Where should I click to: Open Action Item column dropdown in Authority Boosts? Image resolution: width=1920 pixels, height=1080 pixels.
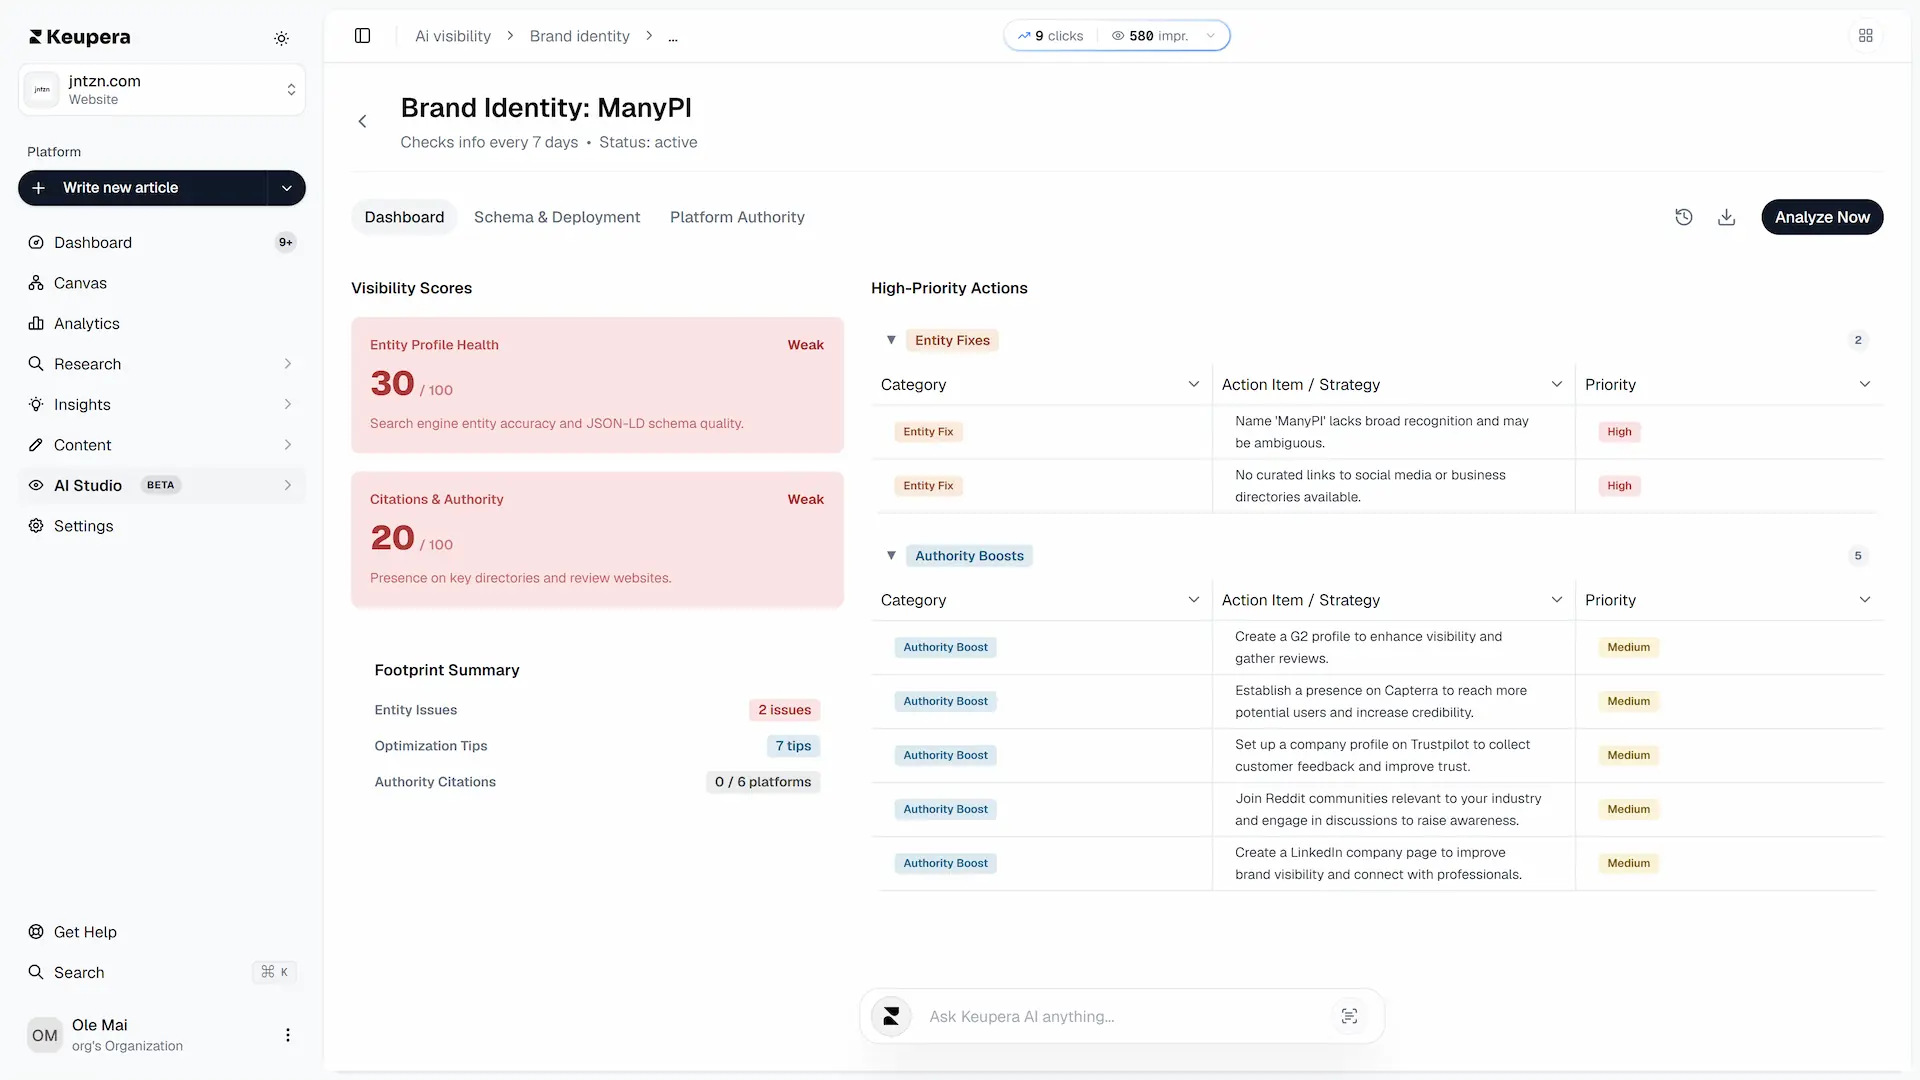point(1556,600)
